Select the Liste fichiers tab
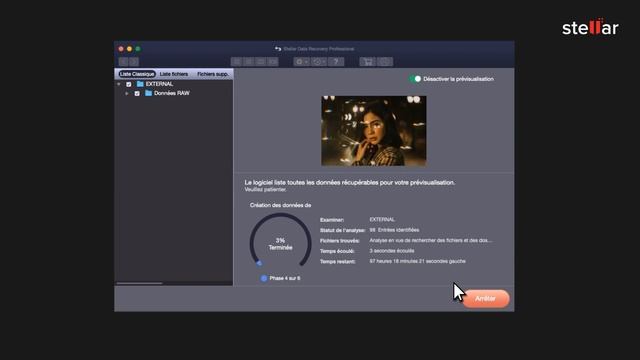640x360 pixels. coord(174,74)
